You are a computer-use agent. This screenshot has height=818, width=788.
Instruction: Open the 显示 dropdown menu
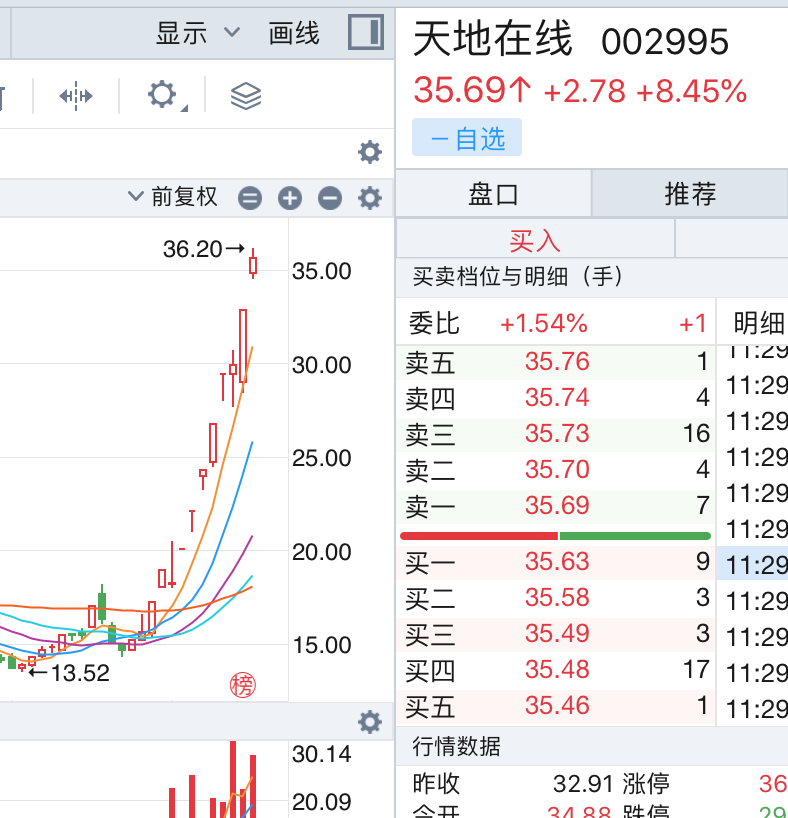click(x=198, y=33)
